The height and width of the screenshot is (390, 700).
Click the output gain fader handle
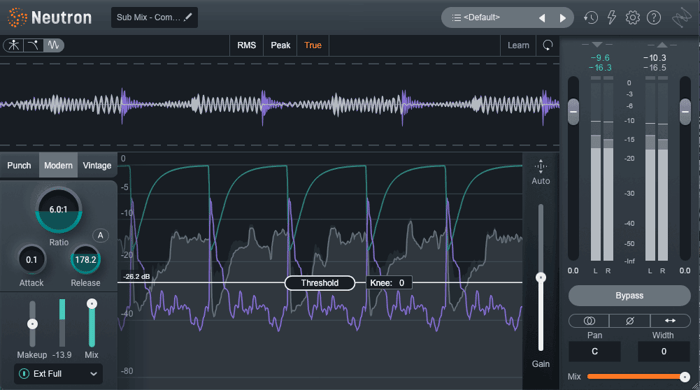tap(685, 111)
